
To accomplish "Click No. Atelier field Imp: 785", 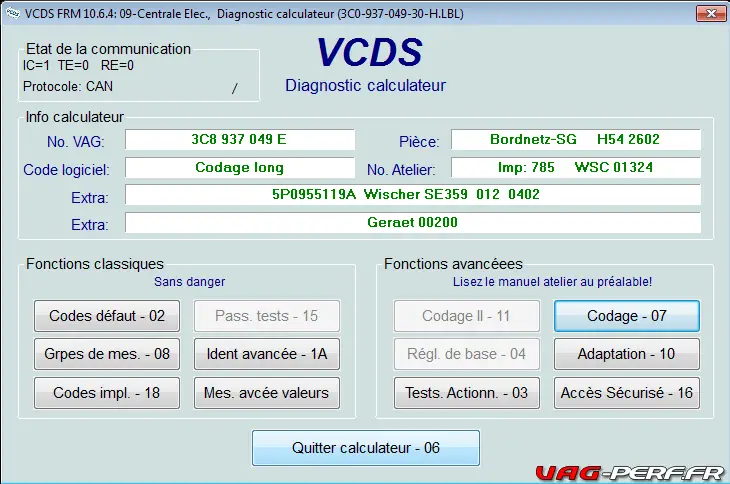I will coord(575,168).
